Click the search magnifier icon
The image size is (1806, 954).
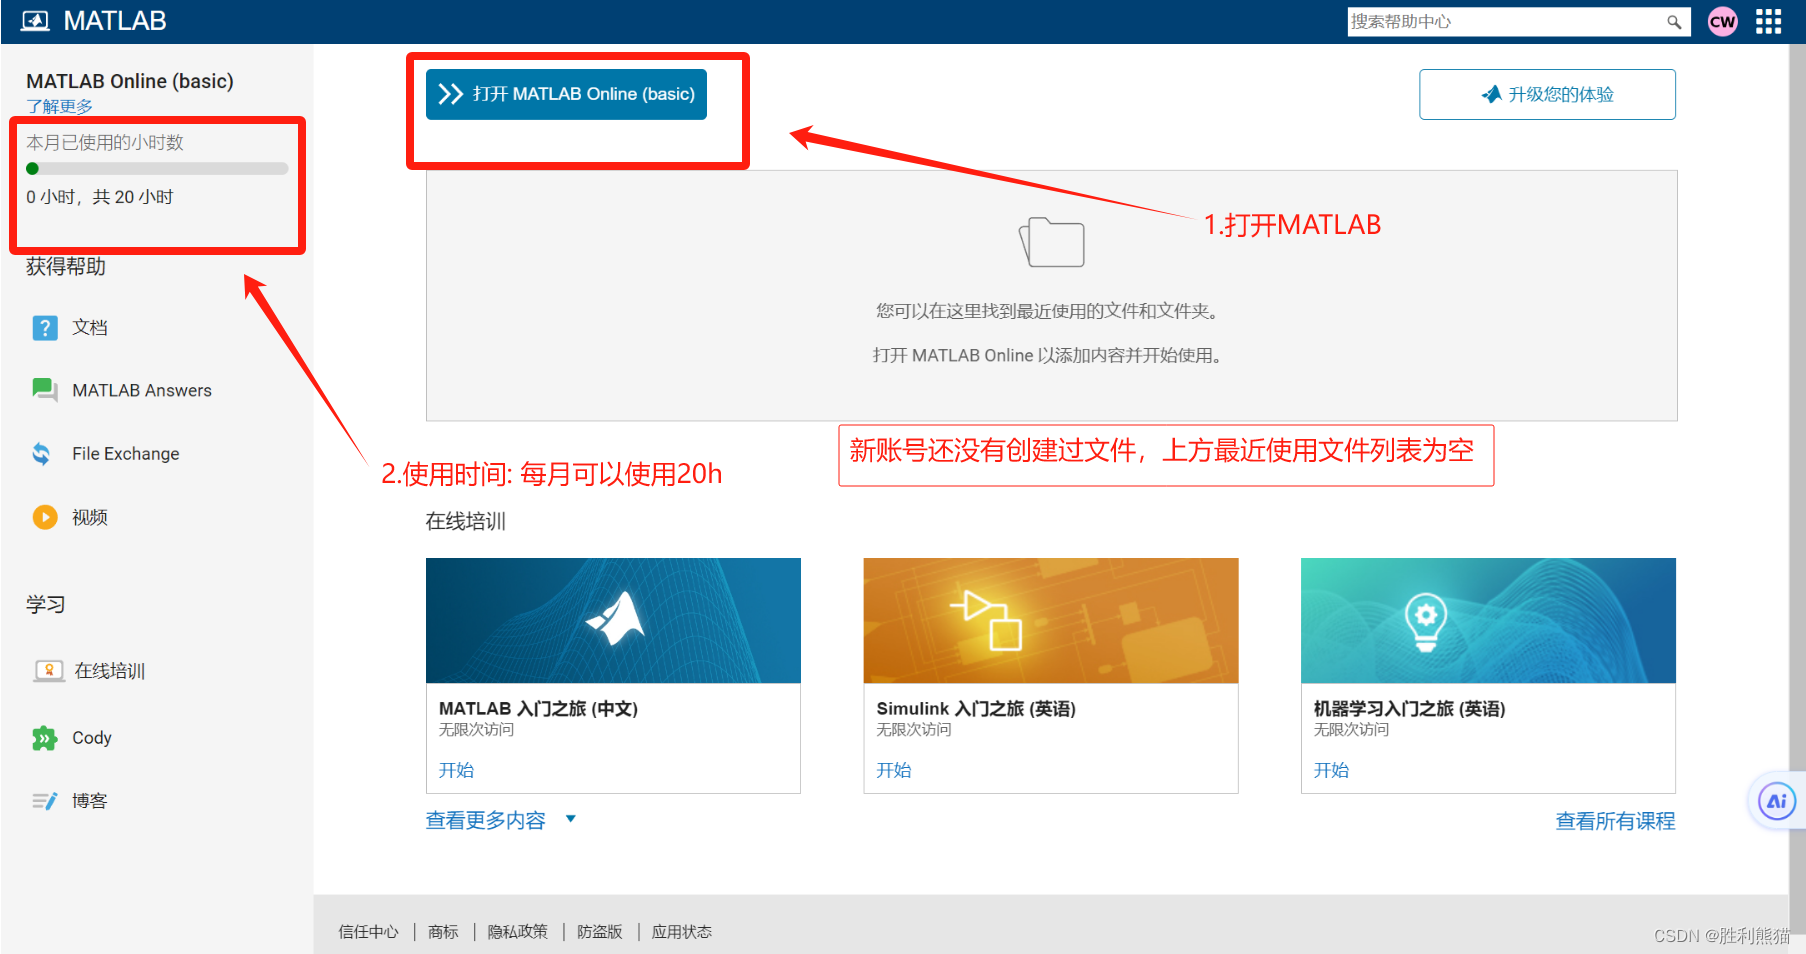[1674, 22]
